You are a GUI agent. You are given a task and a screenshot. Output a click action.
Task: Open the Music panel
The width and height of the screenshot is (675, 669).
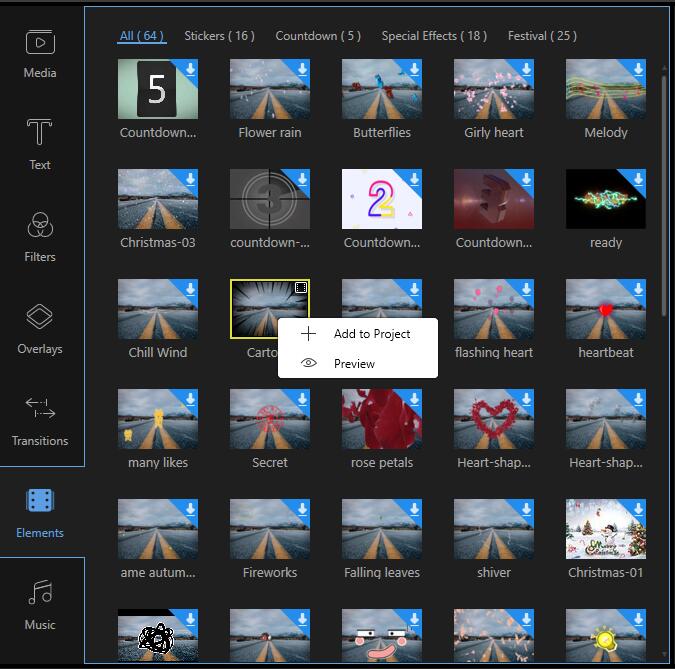pos(40,605)
